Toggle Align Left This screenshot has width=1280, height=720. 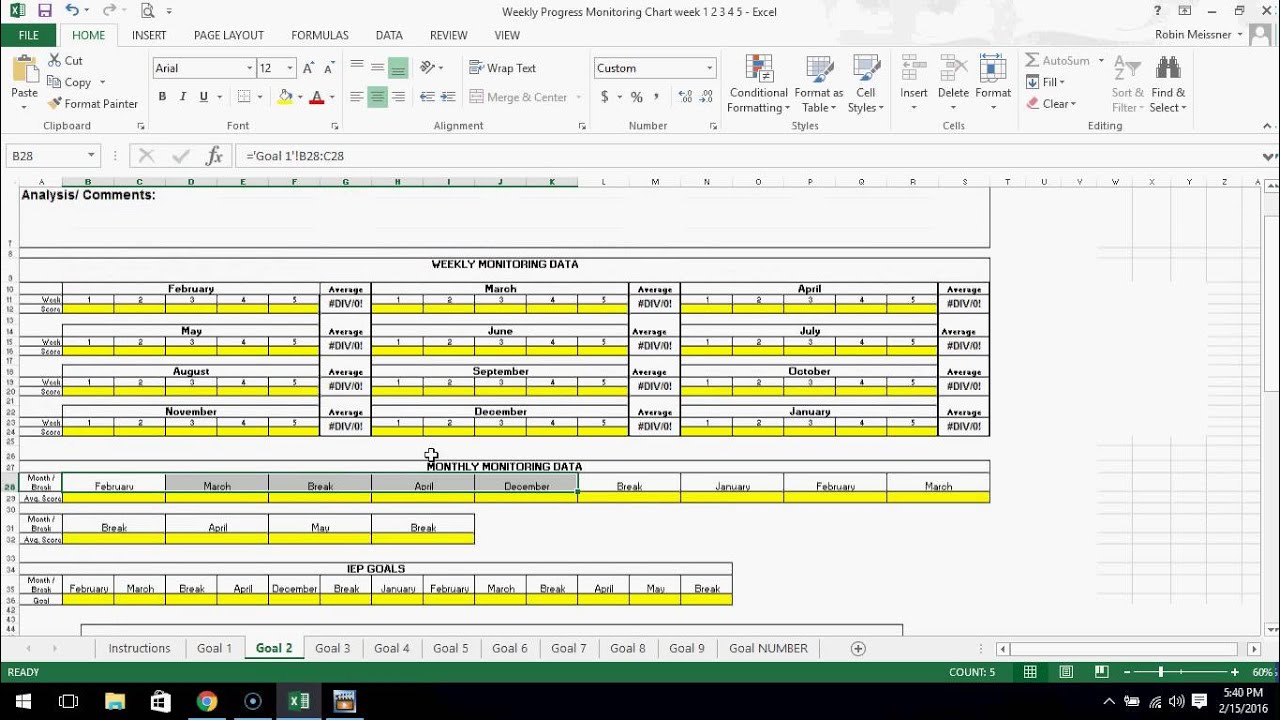click(x=357, y=97)
